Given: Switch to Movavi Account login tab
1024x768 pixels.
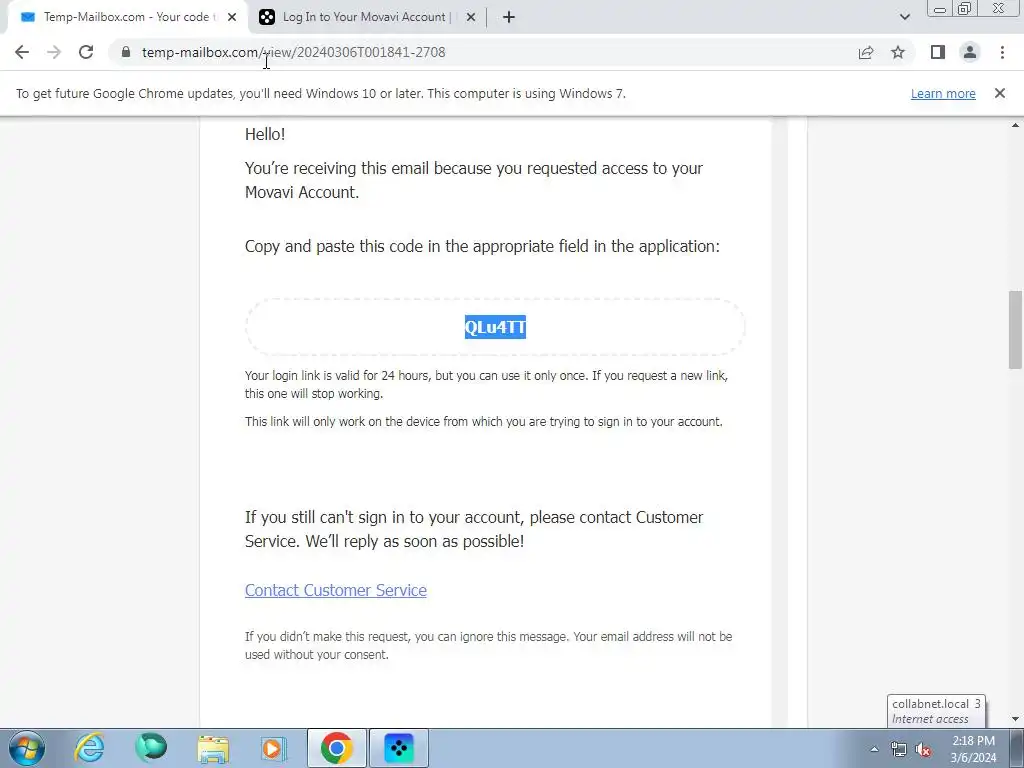Looking at the screenshot, I should [x=366, y=17].
